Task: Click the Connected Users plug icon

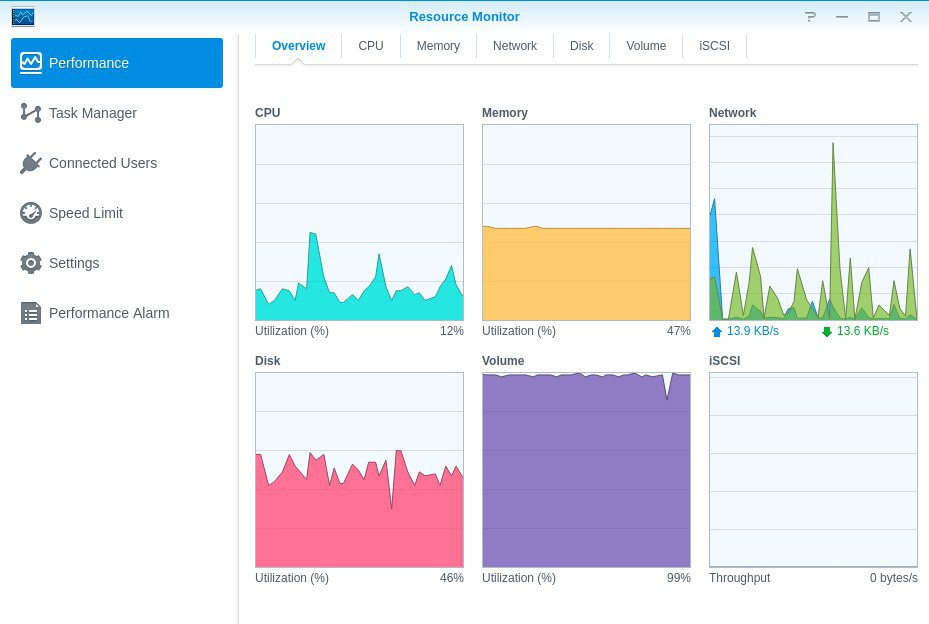Action: (x=31, y=163)
